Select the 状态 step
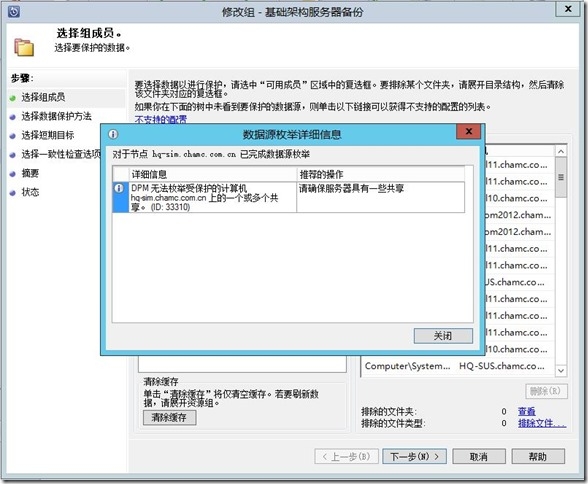 30,192
